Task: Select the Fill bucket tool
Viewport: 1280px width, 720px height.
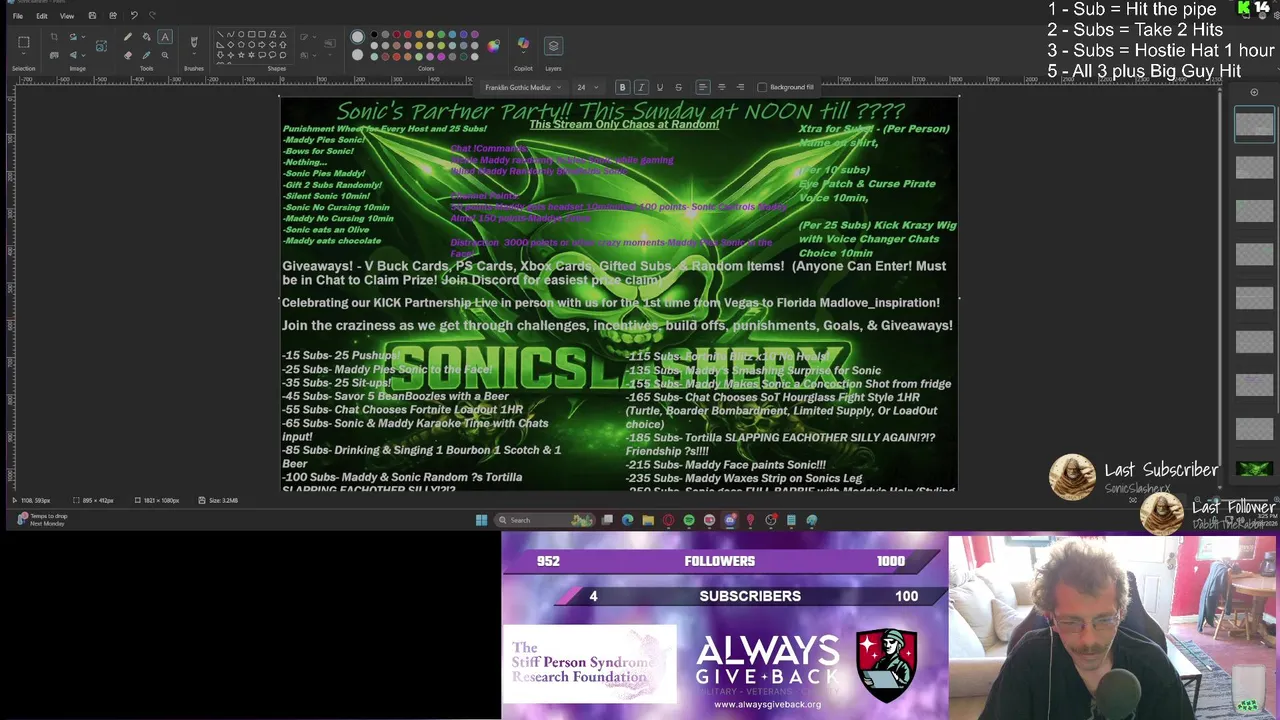Action: [x=146, y=36]
